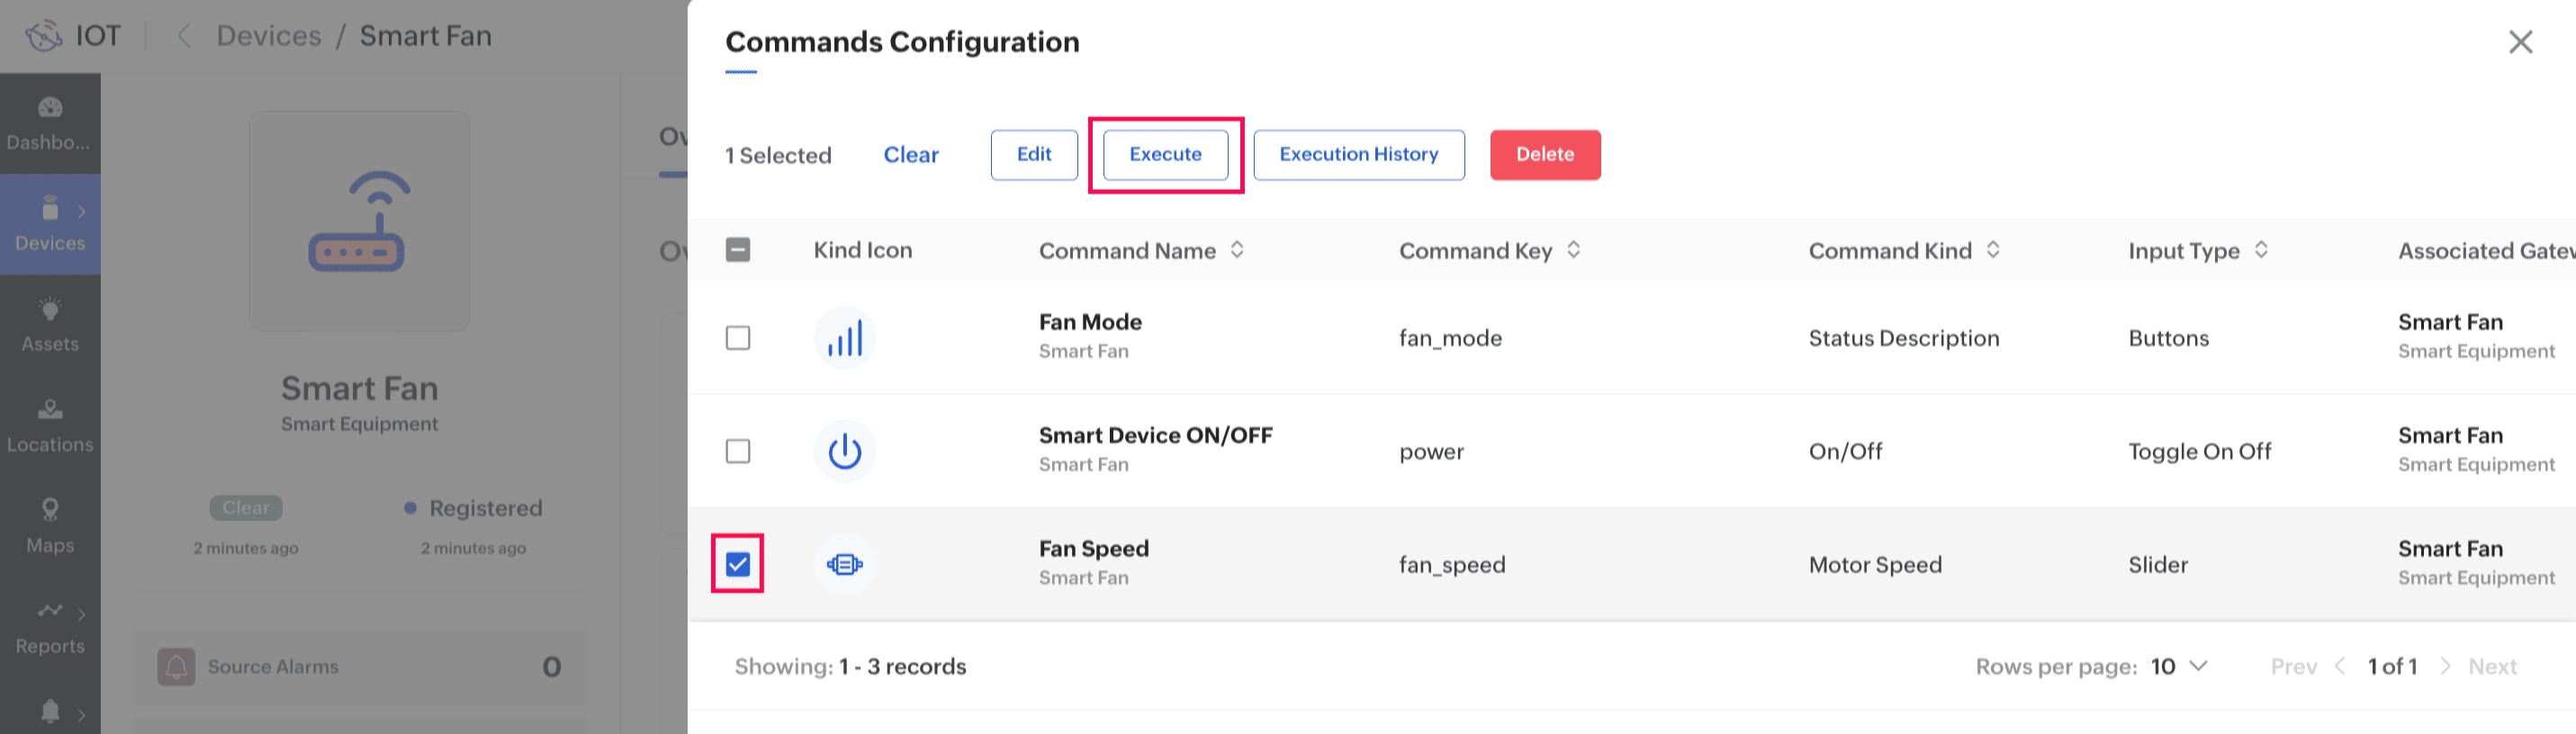The width and height of the screenshot is (2576, 734).
Task: Toggle the header select-all checkbox
Action: coord(738,250)
